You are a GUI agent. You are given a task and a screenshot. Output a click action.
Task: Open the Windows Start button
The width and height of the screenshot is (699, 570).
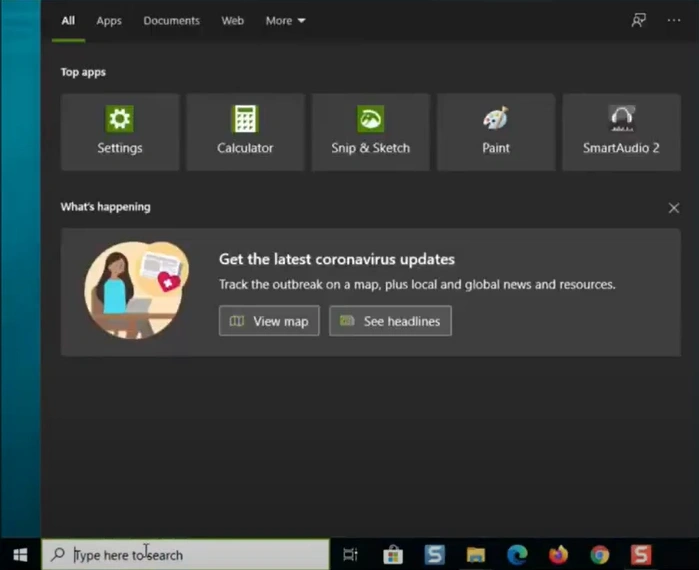[x=20, y=554]
